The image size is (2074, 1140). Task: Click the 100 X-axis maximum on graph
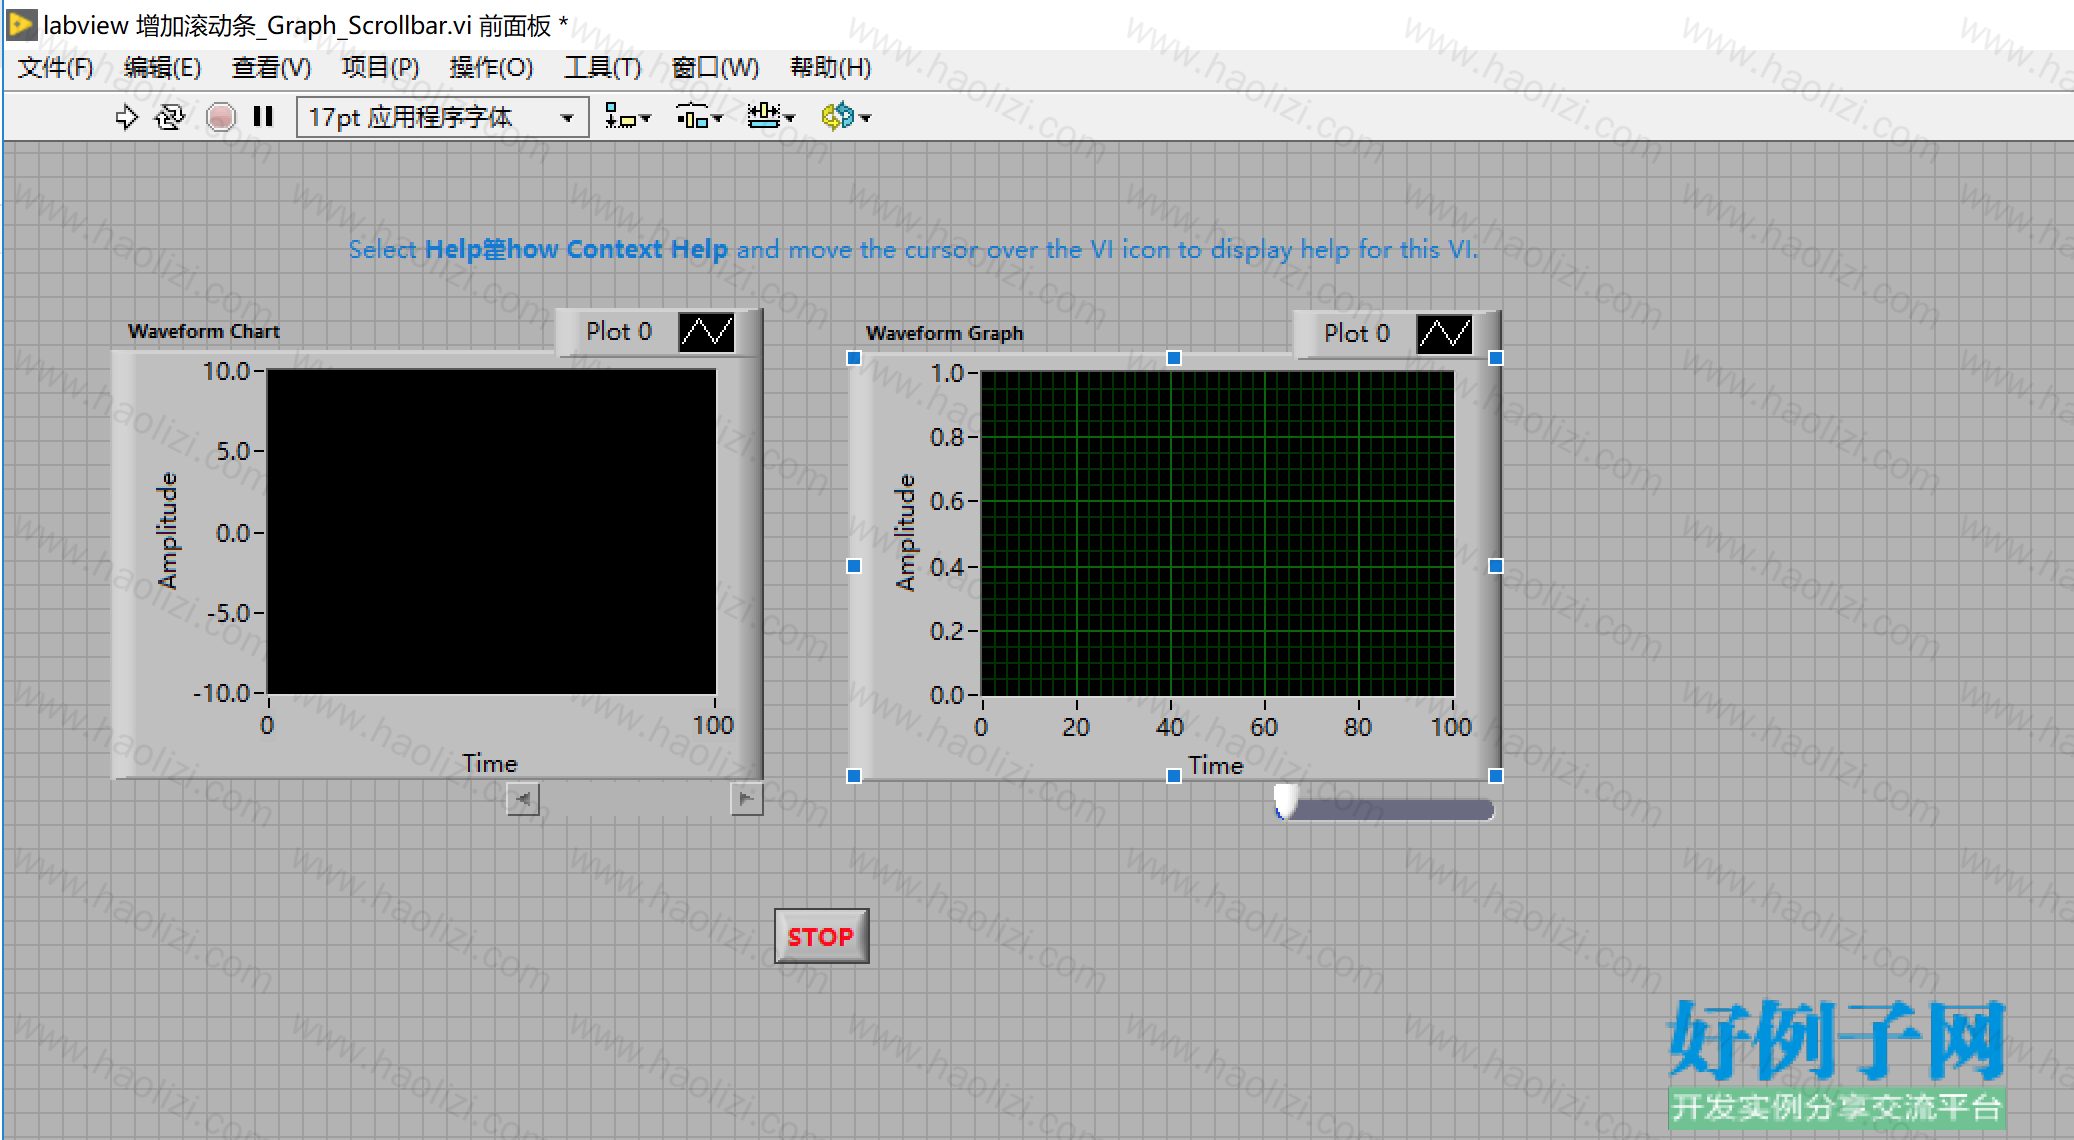1451,727
